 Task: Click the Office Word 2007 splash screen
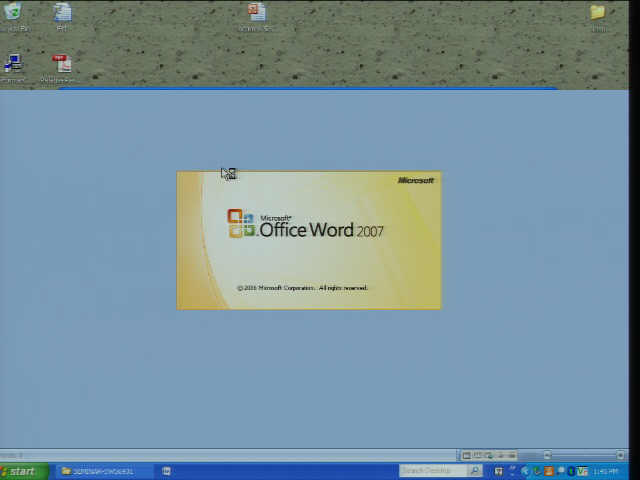(x=309, y=240)
